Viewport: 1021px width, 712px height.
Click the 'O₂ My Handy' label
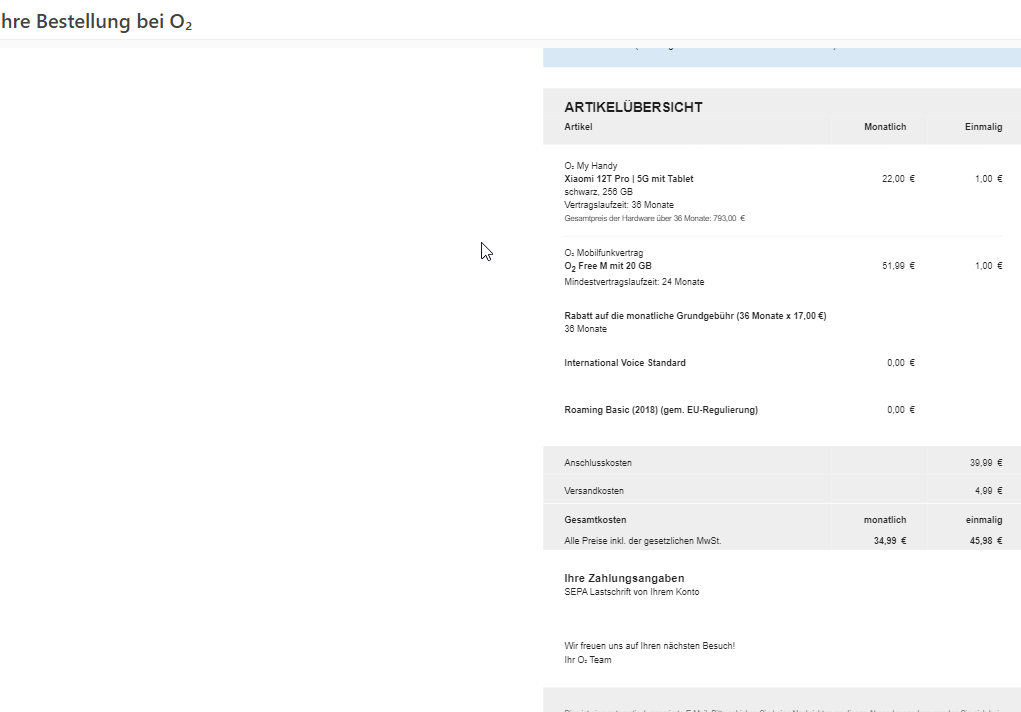(x=591, y=166)
